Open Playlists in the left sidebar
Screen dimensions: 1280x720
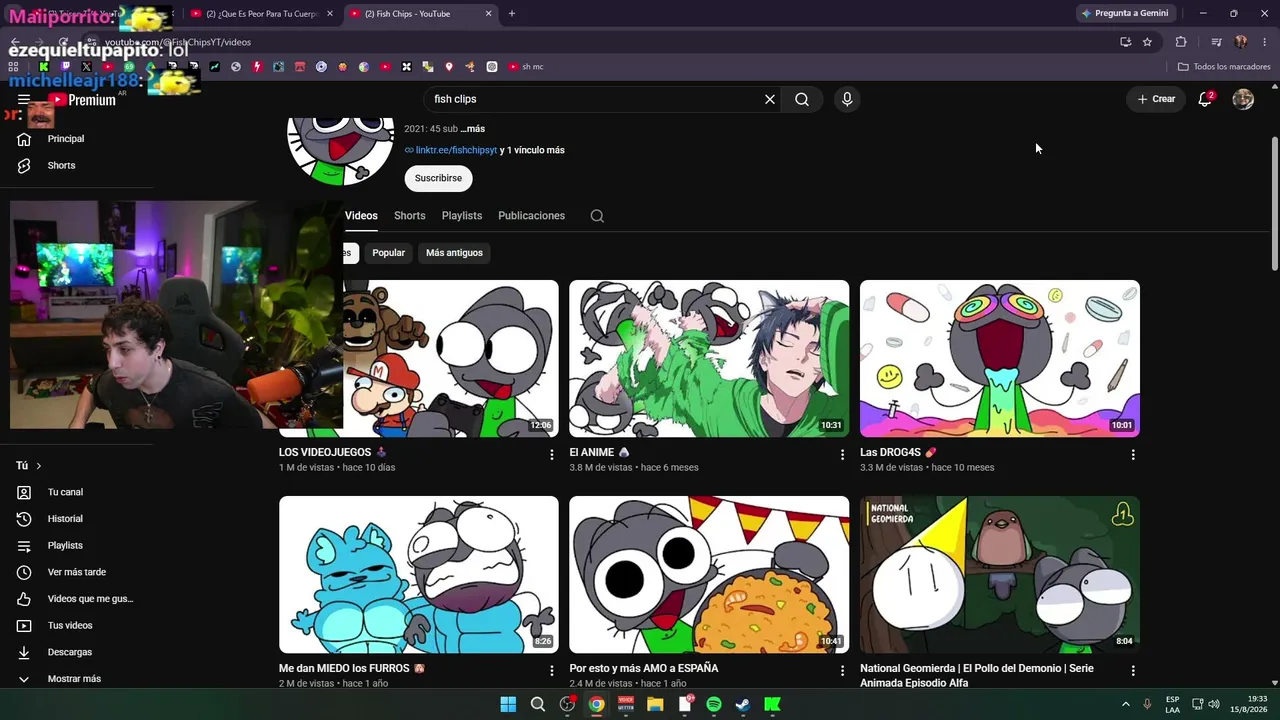[x=66, y=546]
